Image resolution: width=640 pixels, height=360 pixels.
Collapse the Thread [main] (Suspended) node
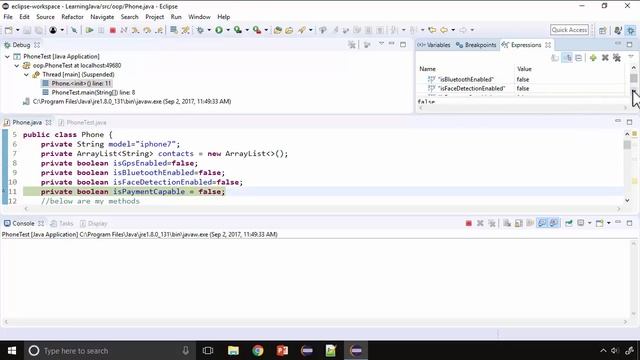26,75
